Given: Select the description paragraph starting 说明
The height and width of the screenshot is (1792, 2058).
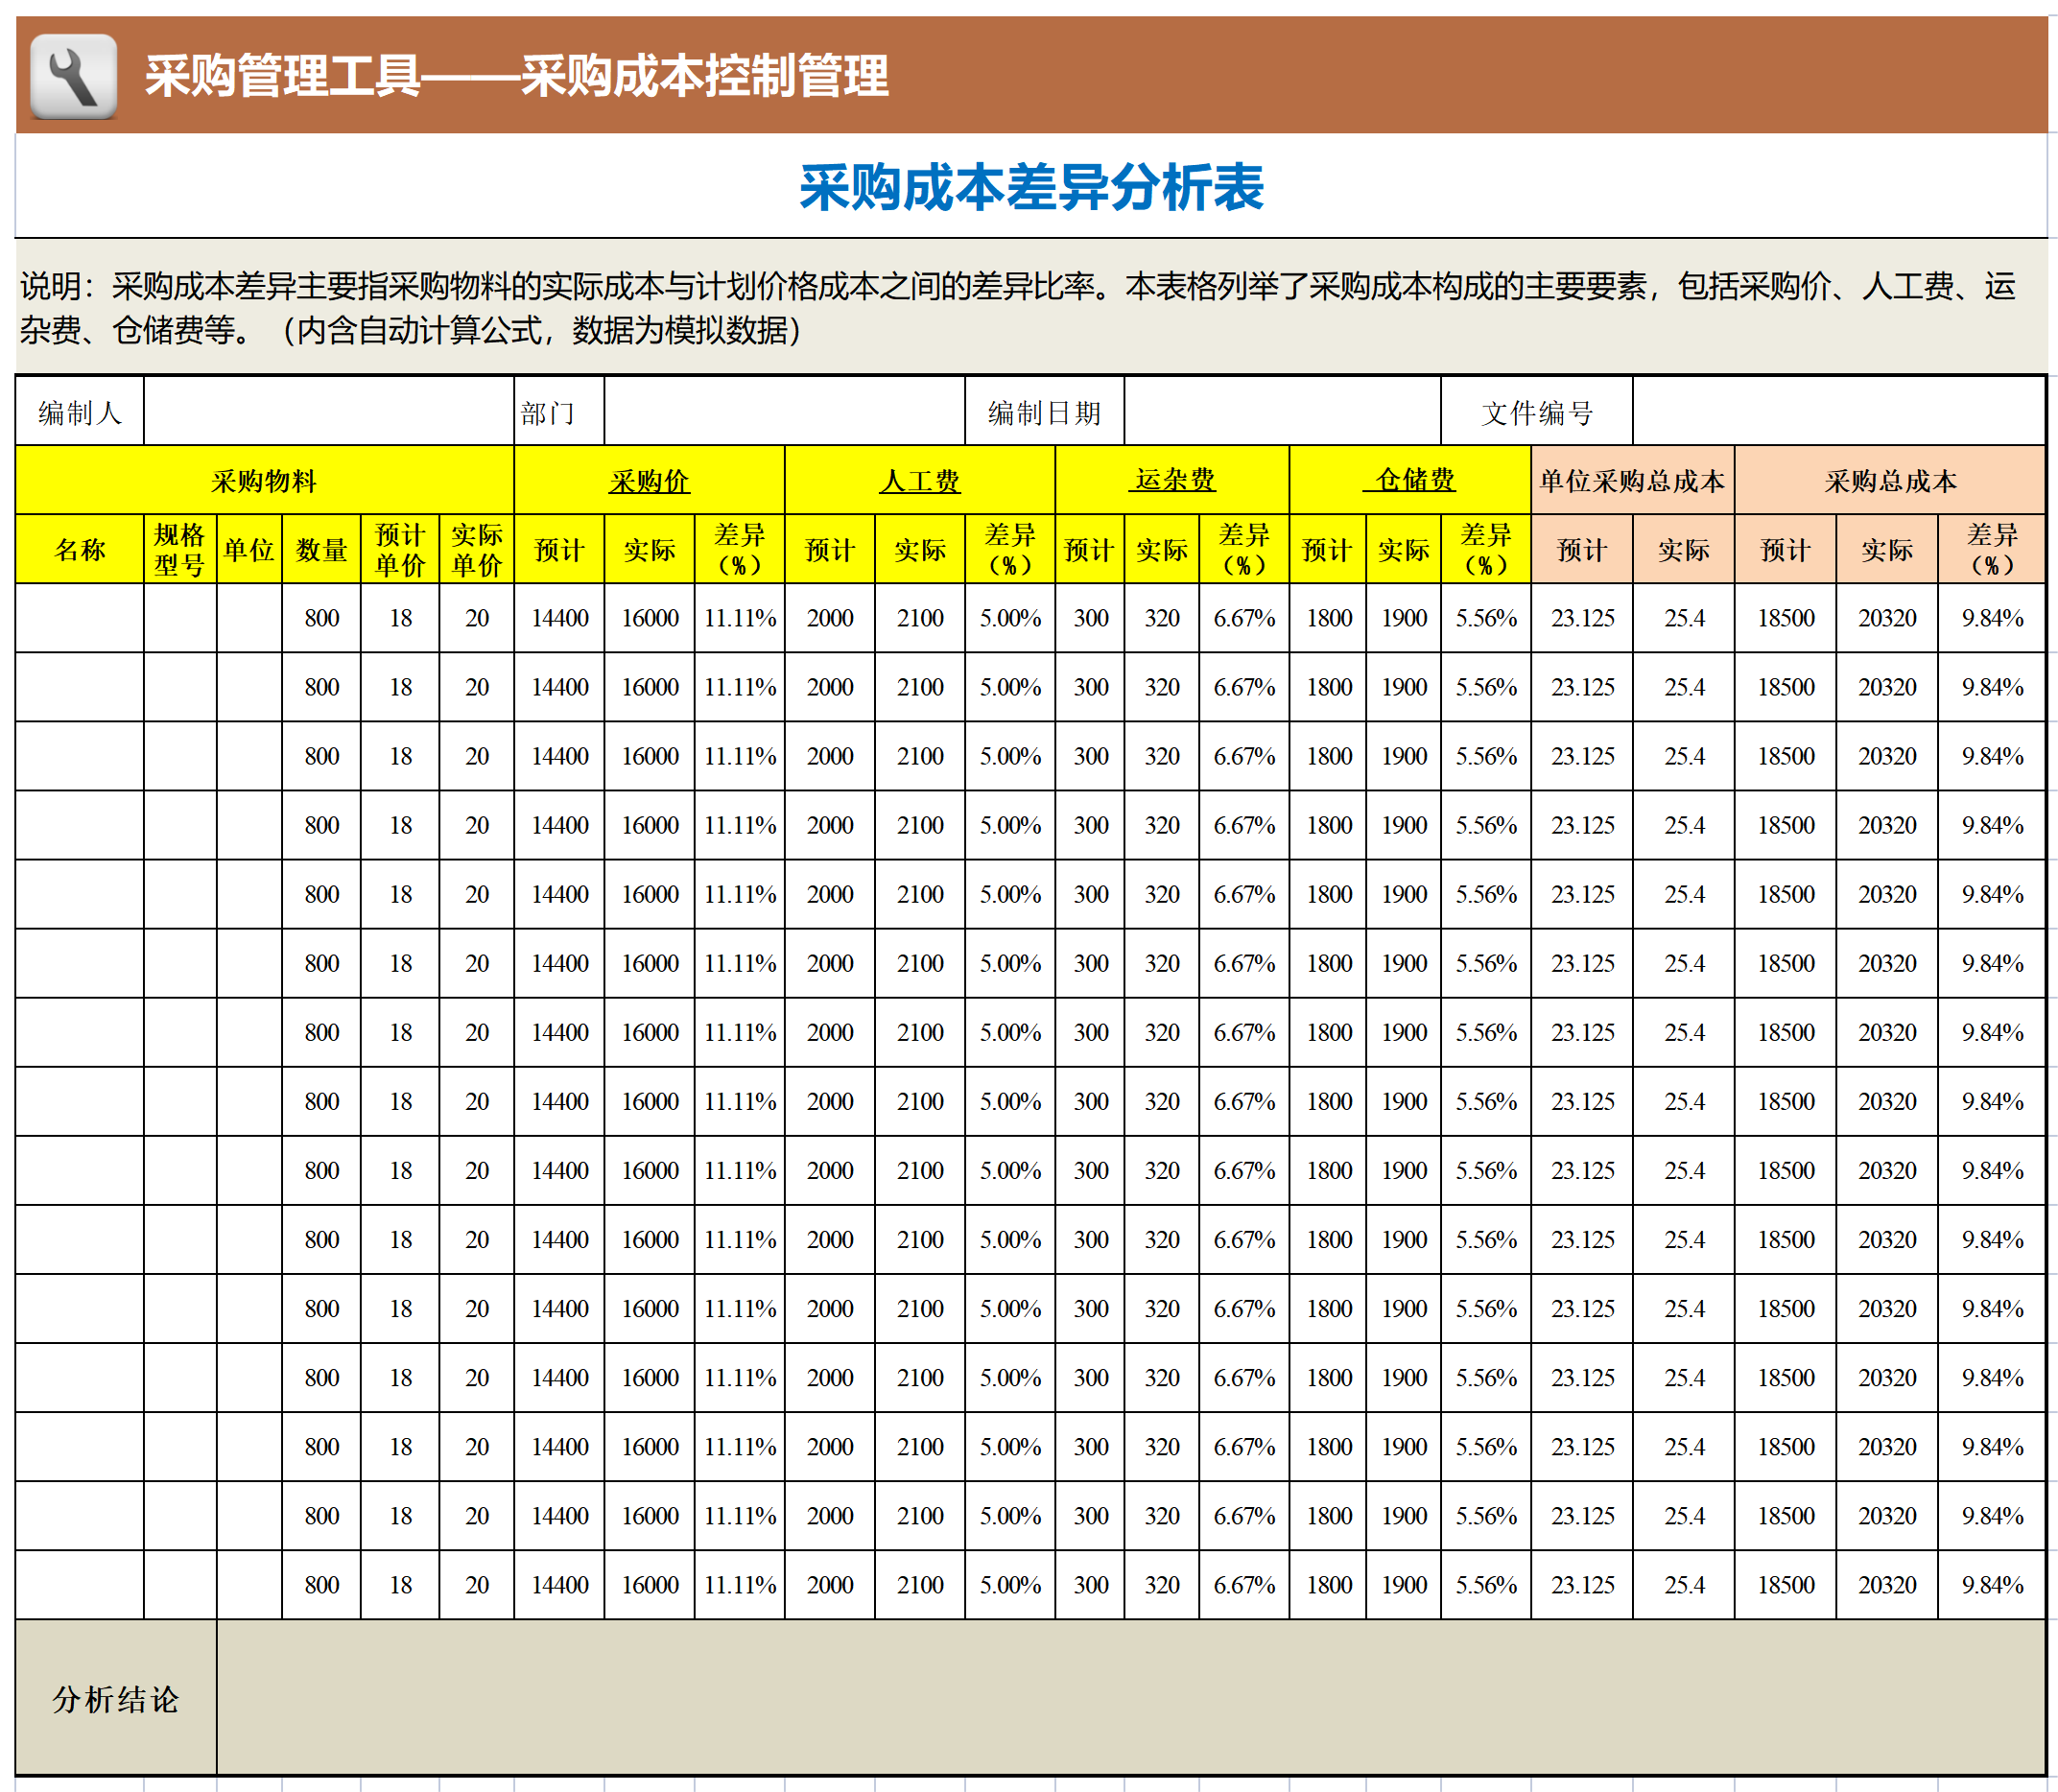Looking at the screenshot, I should 1018,308.
